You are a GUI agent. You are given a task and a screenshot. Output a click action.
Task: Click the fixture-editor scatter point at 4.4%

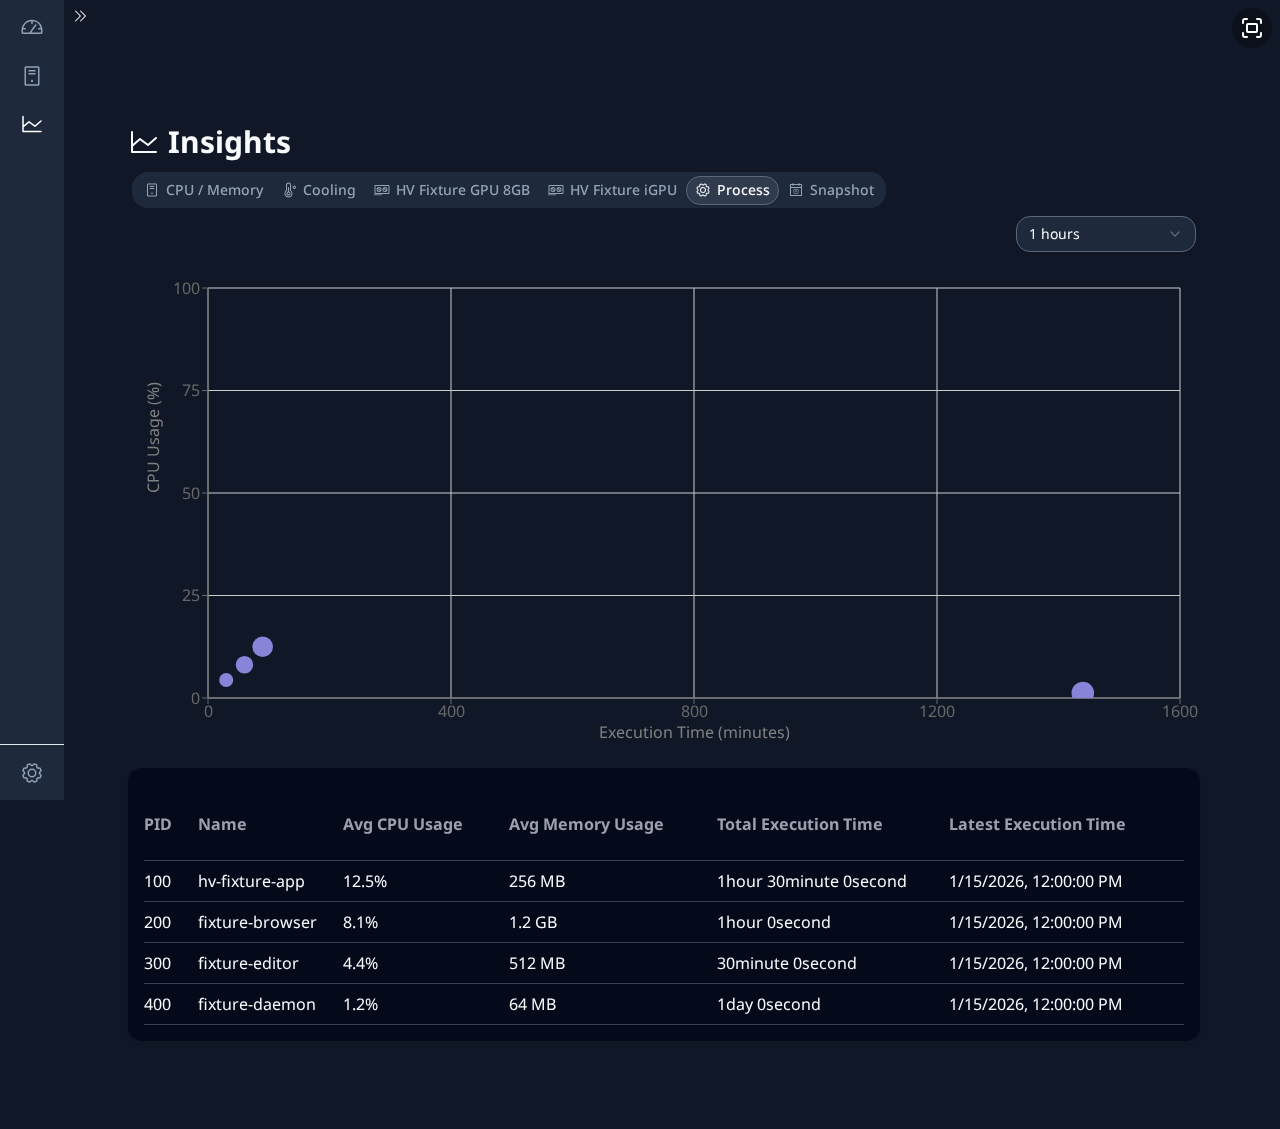(226, 680)
